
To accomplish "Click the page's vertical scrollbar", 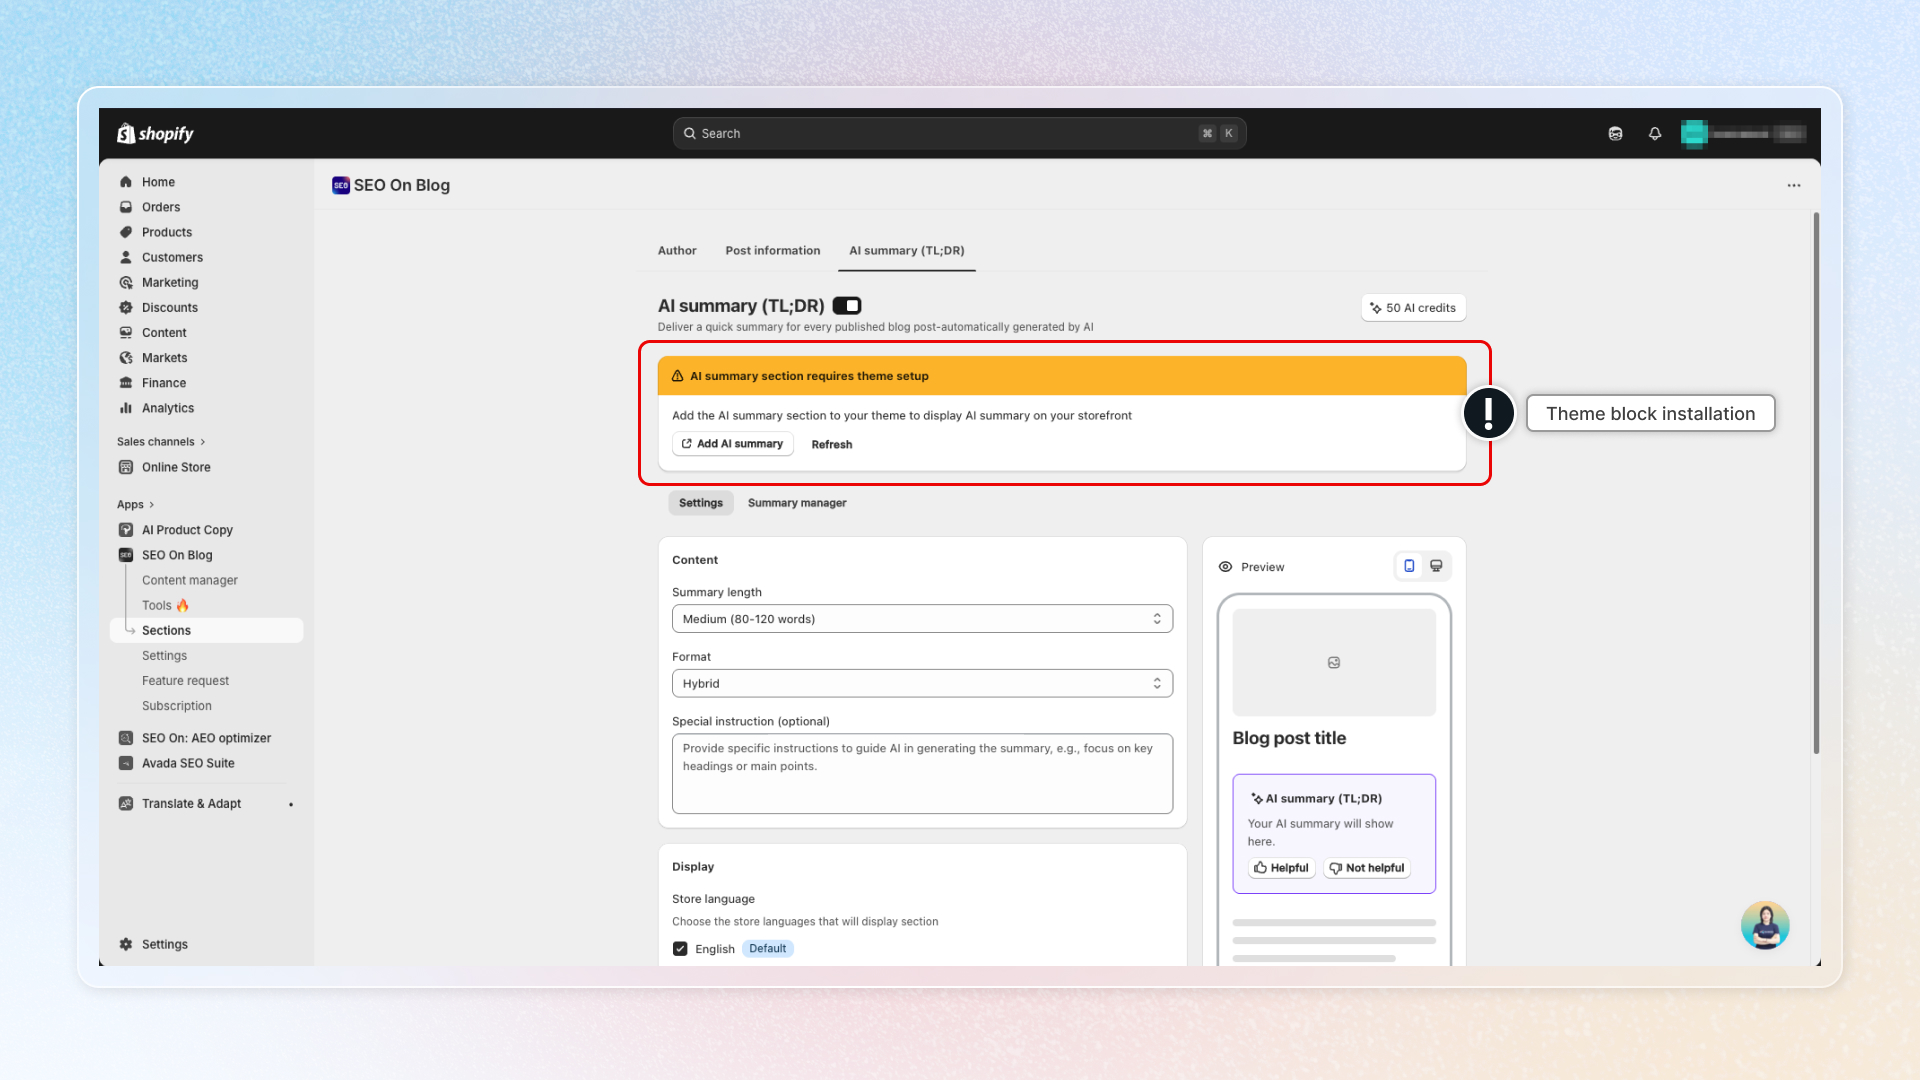I will point(1816,480).
